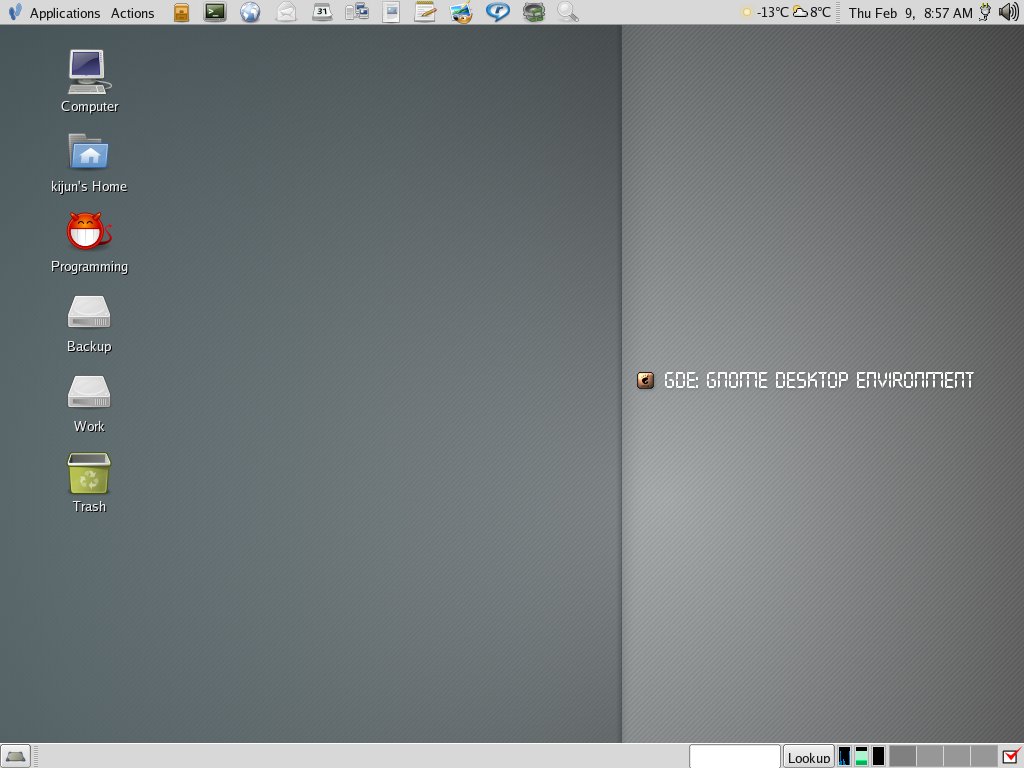Click the power plug battery icon
The image size is (1024, 768).
(x=985, y=12)
